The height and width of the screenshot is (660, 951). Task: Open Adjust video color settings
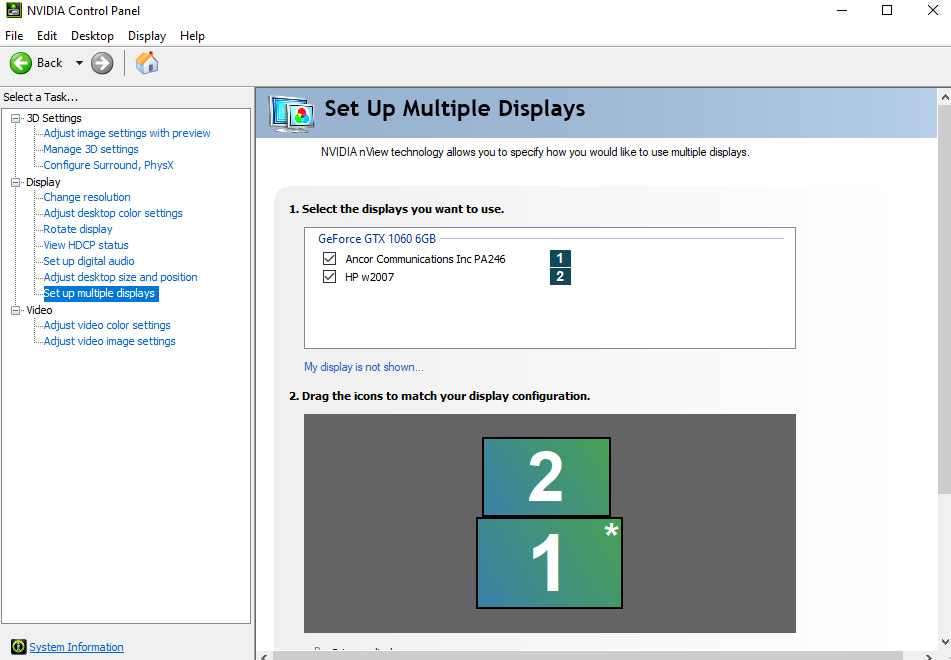(x=107, y=325)
